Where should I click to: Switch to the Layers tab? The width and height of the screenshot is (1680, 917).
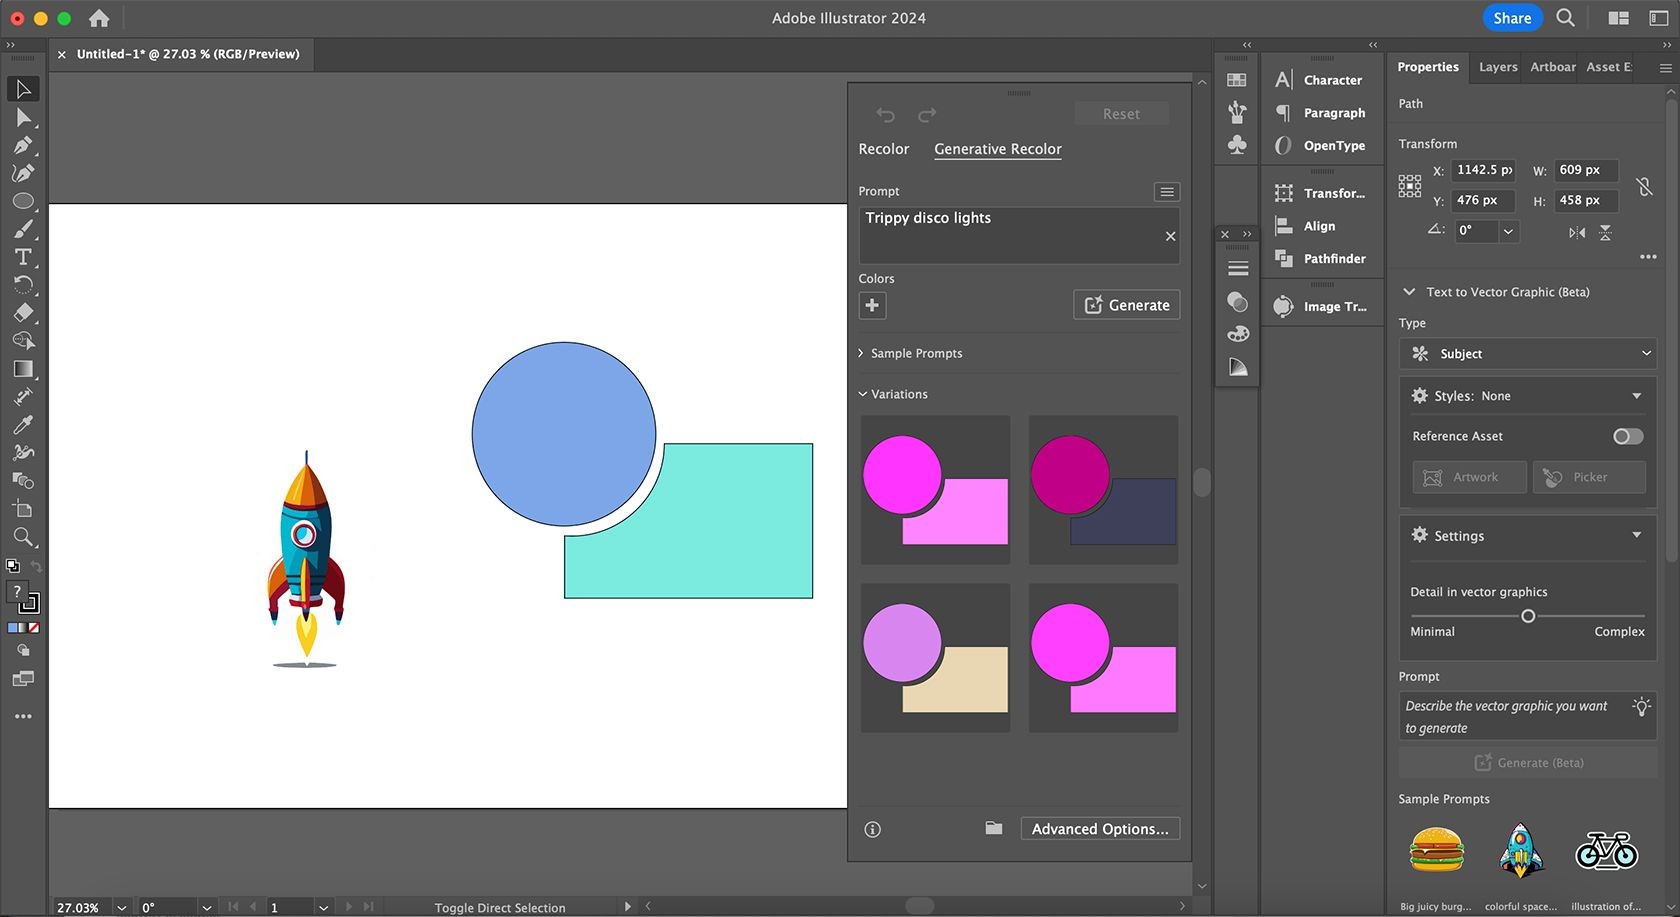click(1498, 67)
